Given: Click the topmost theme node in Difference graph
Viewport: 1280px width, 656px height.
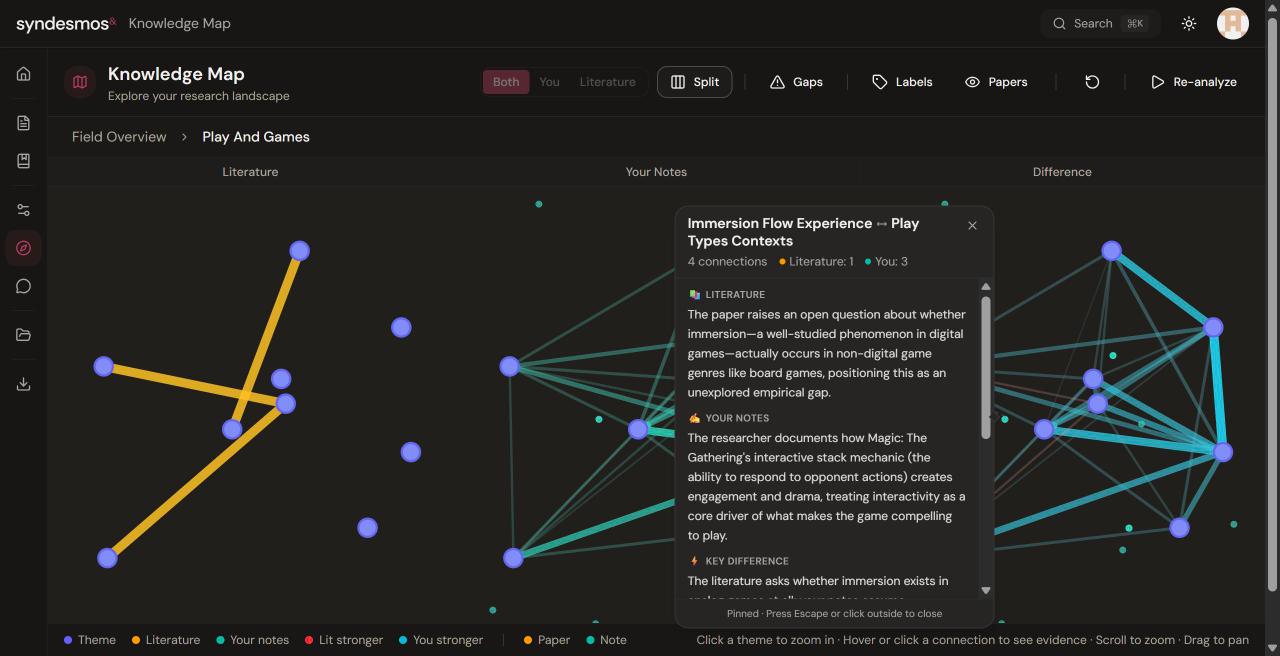Looking at the screenshot, I should (1111, 251).
